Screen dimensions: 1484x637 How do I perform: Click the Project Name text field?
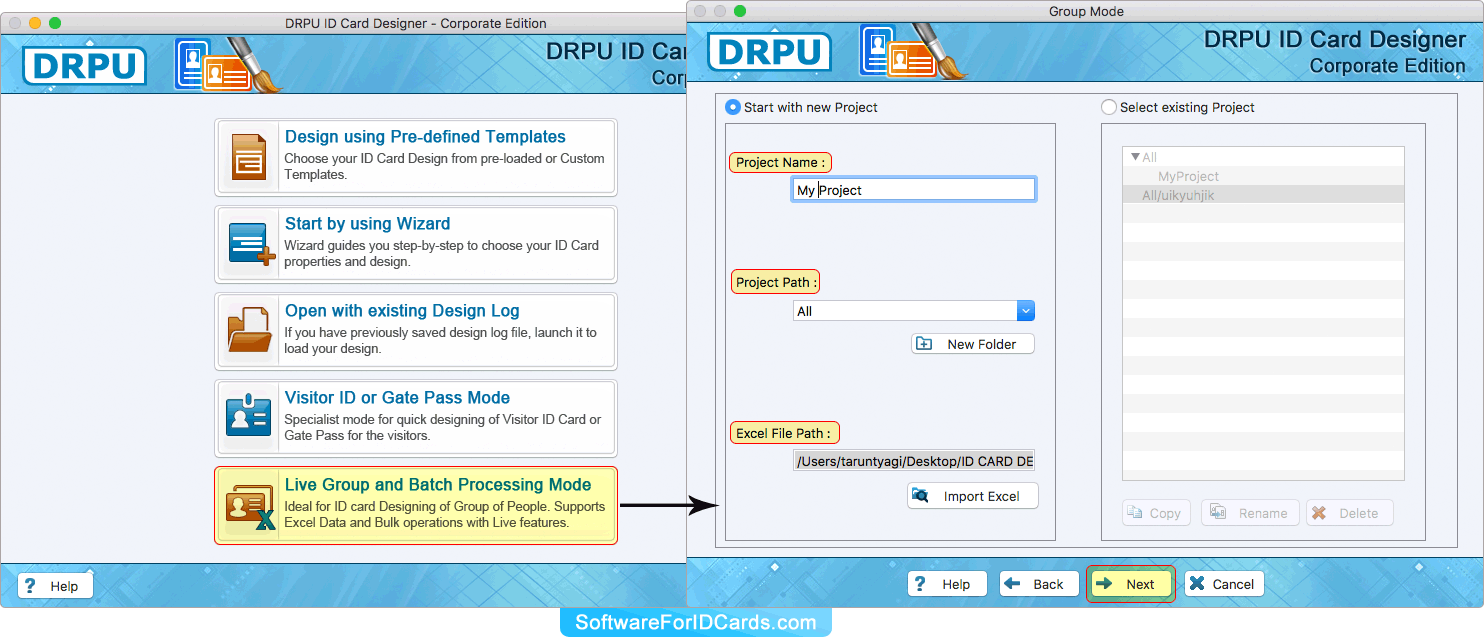point(914,189)
